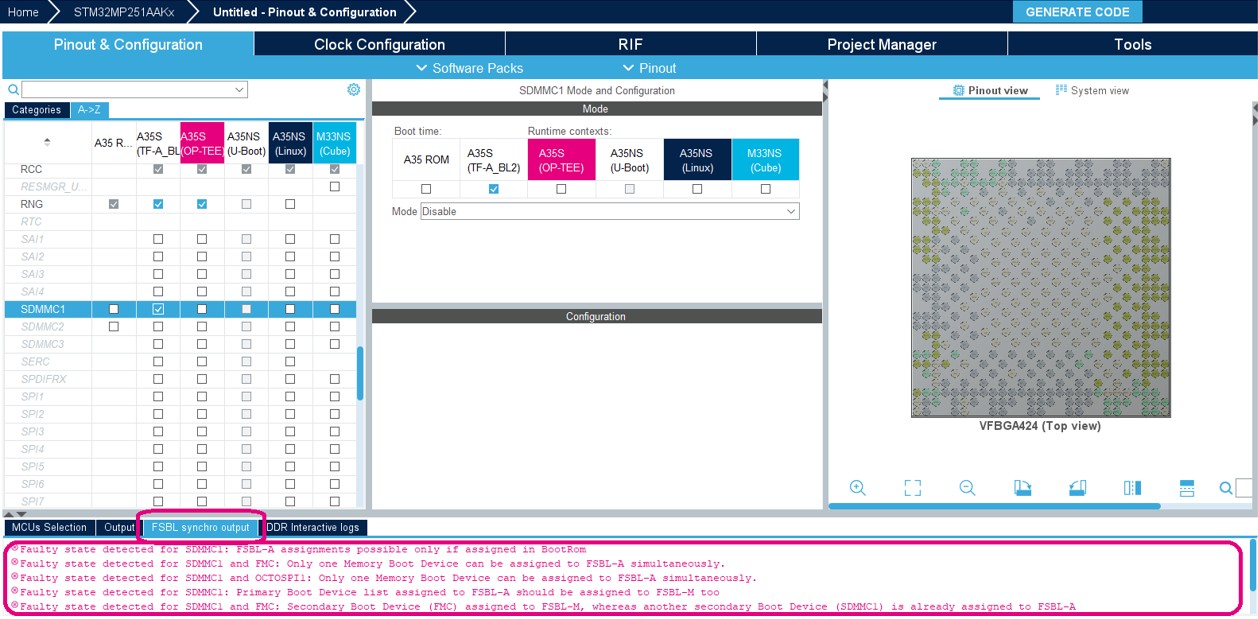The height and width of the screenshot is (619, 1258).
Task: Select RCC in peripheral list
Action: tap(32, 169)
